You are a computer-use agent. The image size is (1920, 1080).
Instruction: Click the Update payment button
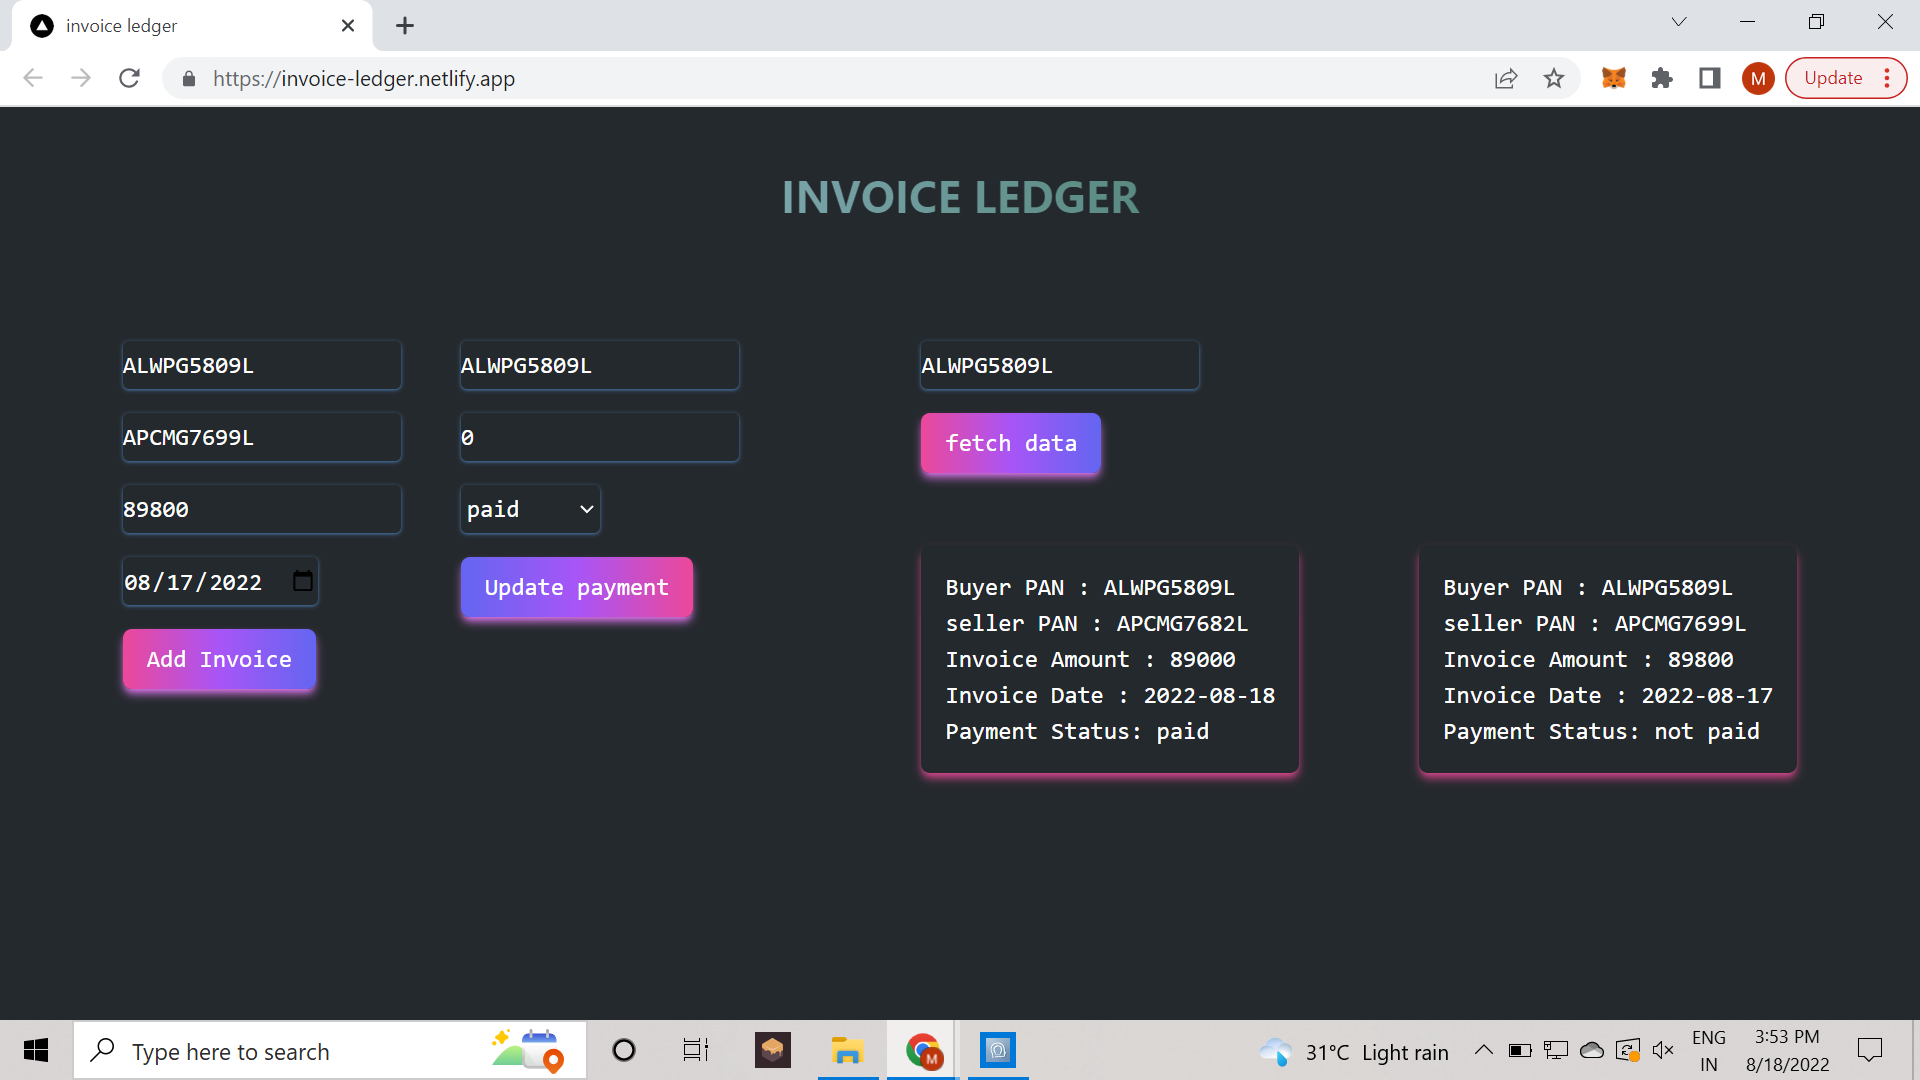[576, 587]
